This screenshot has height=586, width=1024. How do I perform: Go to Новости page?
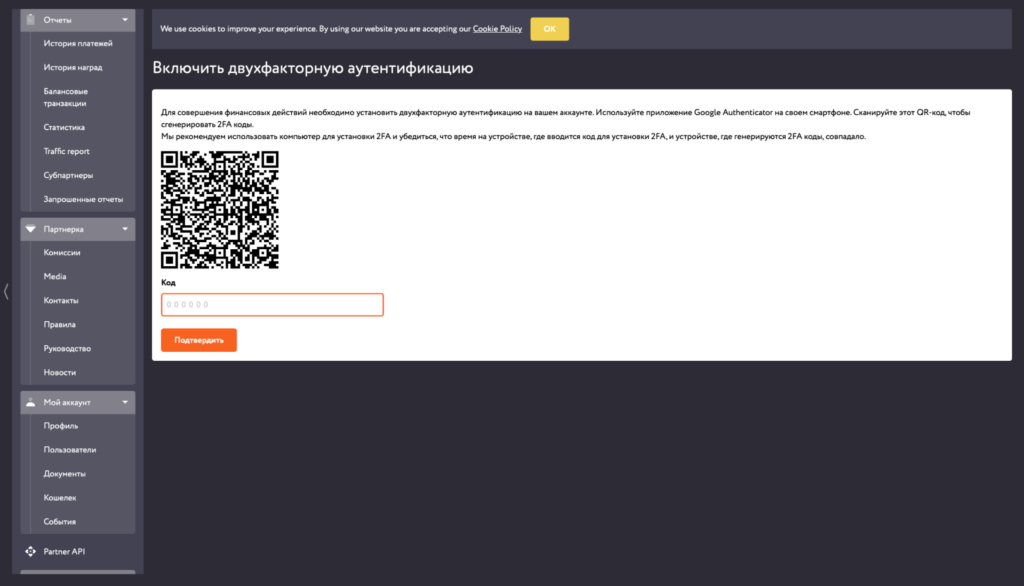pos(59,372)
